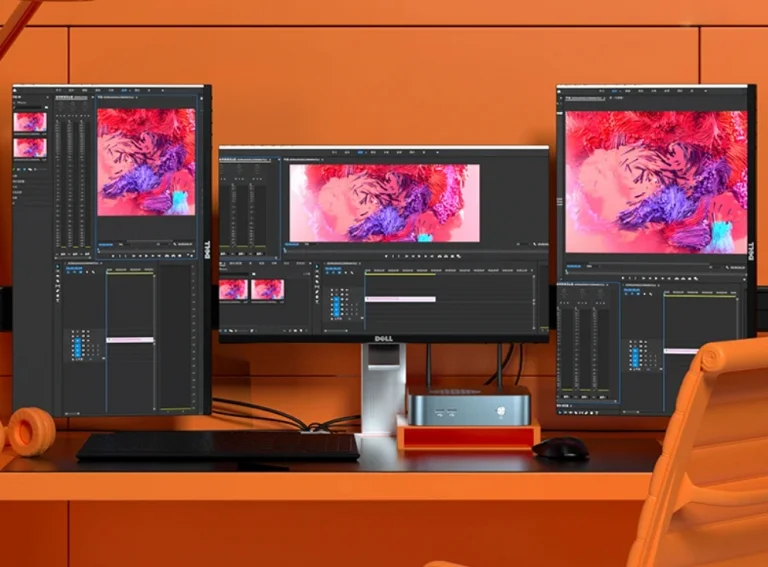The image size is (768, 567).
Task: Select the pink timeline clip on left monitor
Action: tap(130, 339)
